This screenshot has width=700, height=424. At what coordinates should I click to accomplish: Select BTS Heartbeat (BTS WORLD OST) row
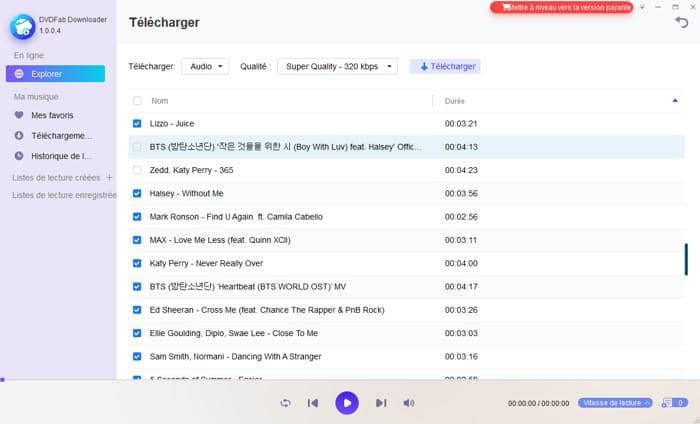coord(406,287)
